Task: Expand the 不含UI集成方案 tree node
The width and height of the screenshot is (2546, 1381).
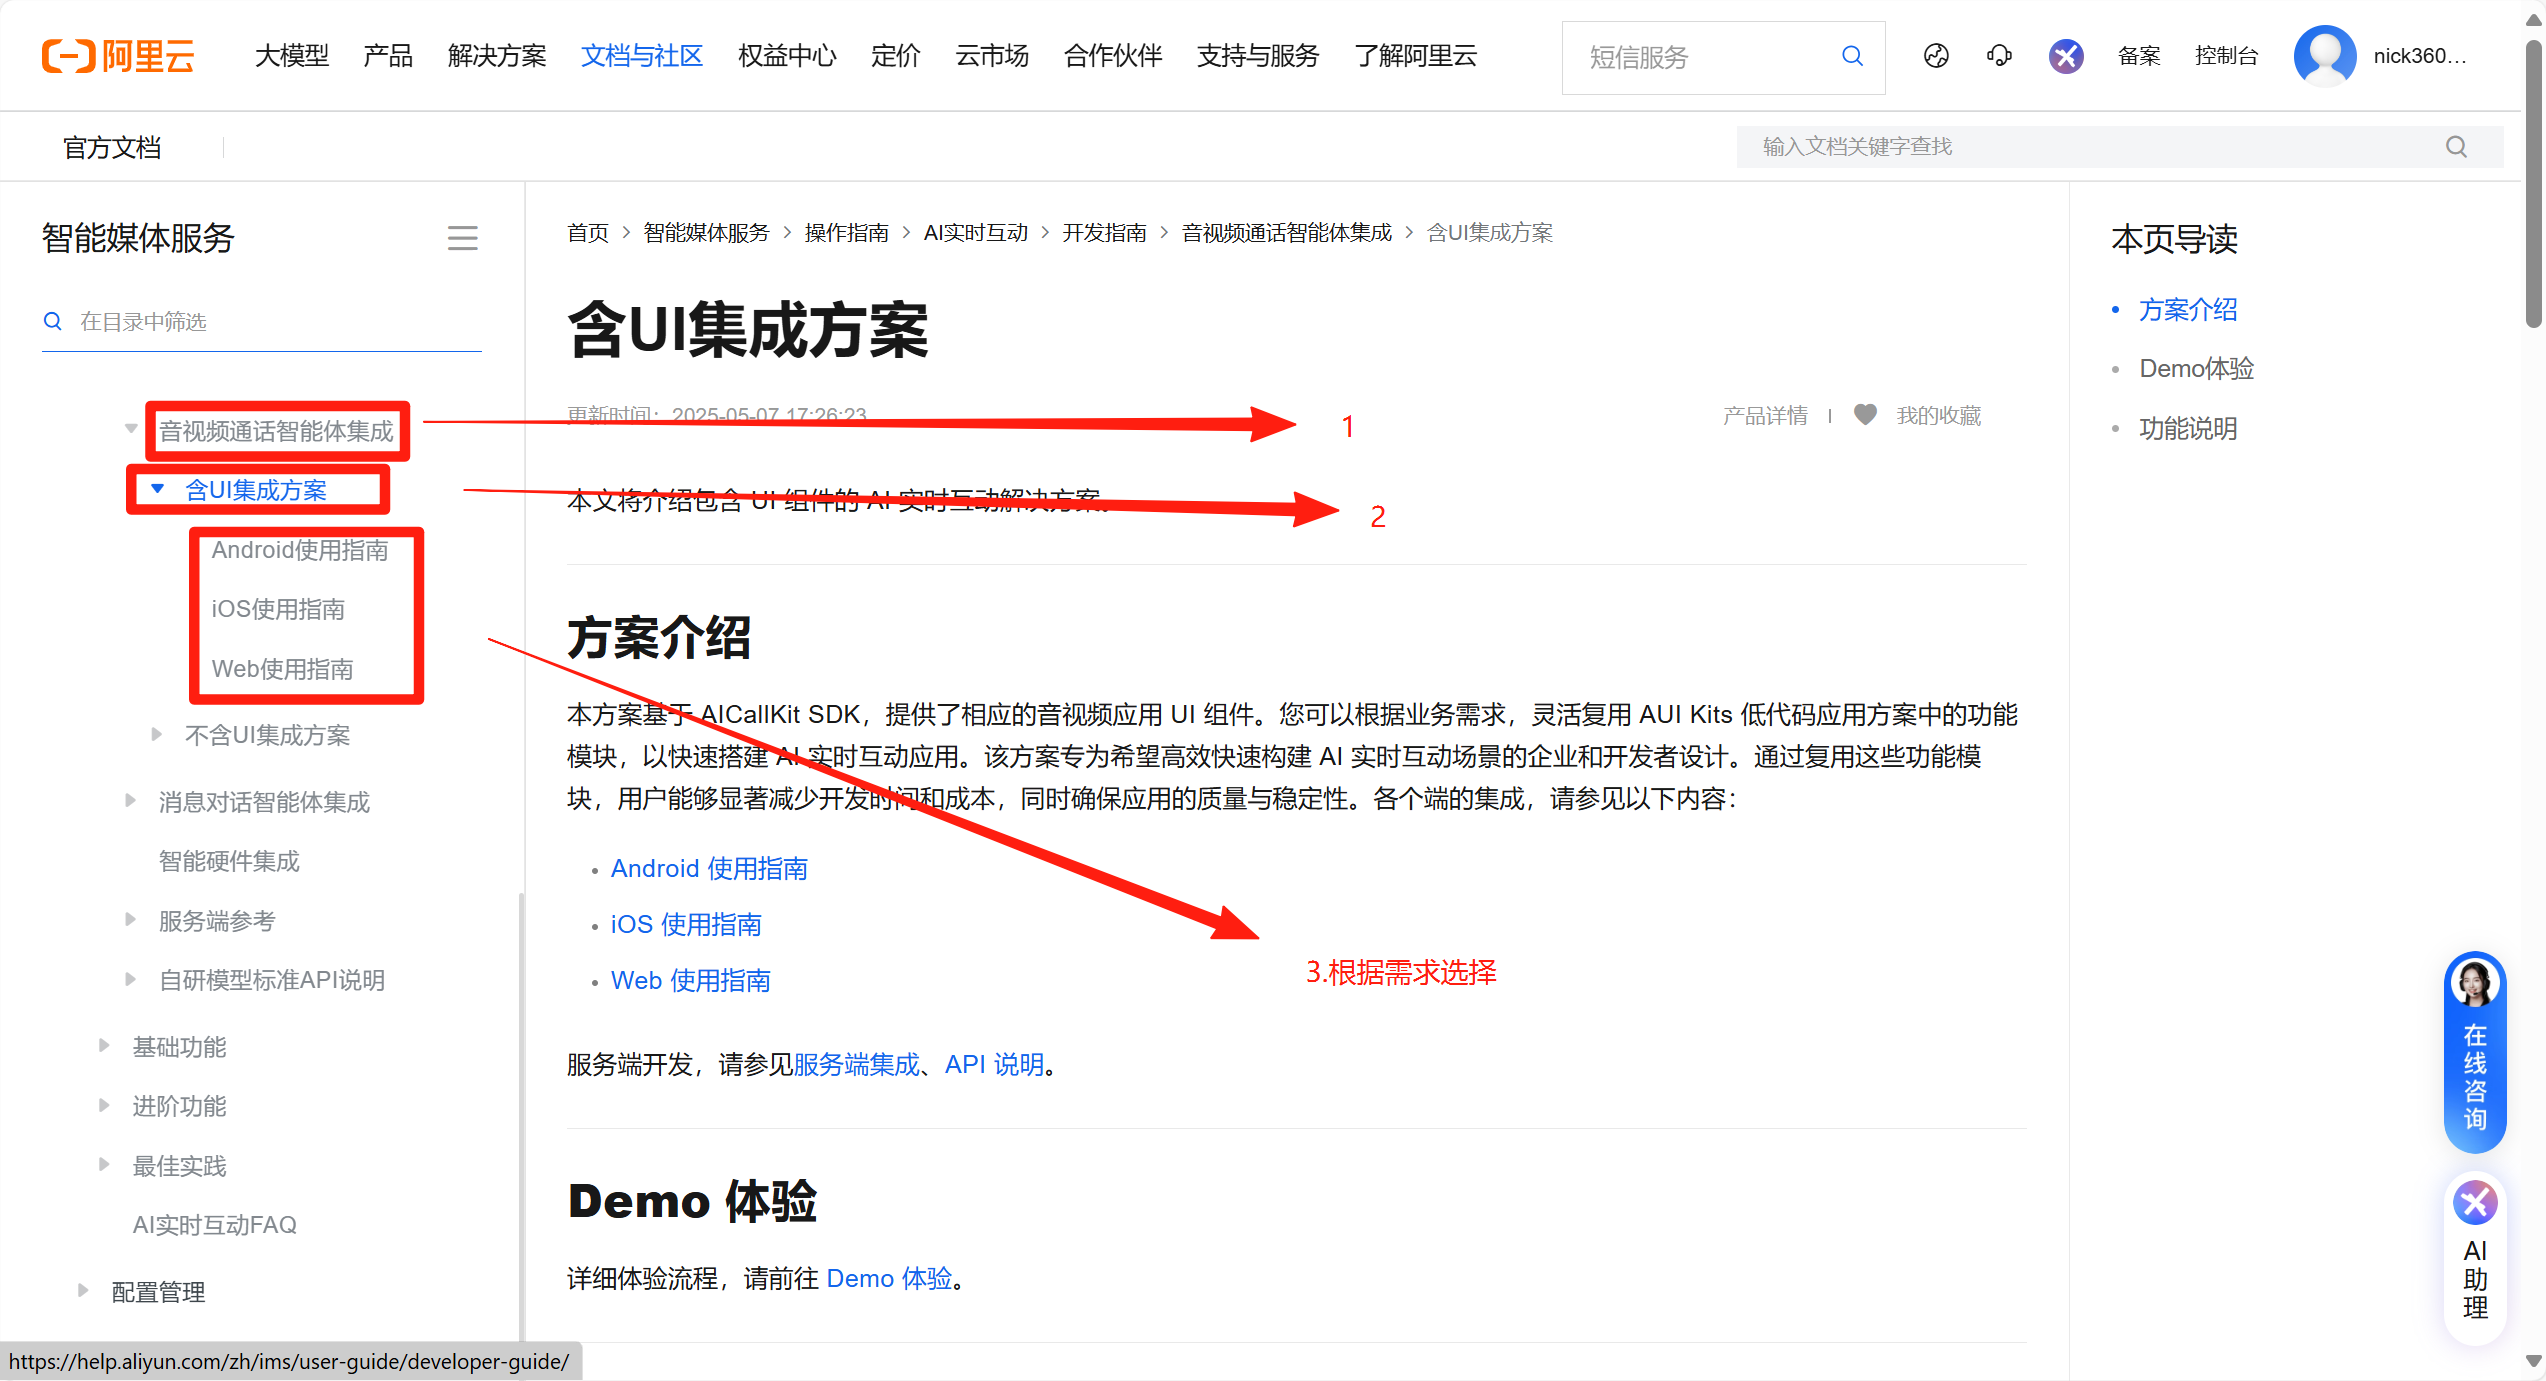Action: click(157, 735)
